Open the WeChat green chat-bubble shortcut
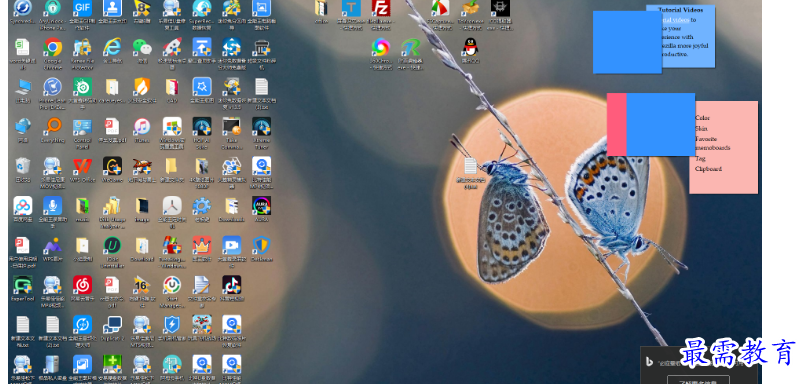Viewport: 804px width, 384px height. pos(142,47)
